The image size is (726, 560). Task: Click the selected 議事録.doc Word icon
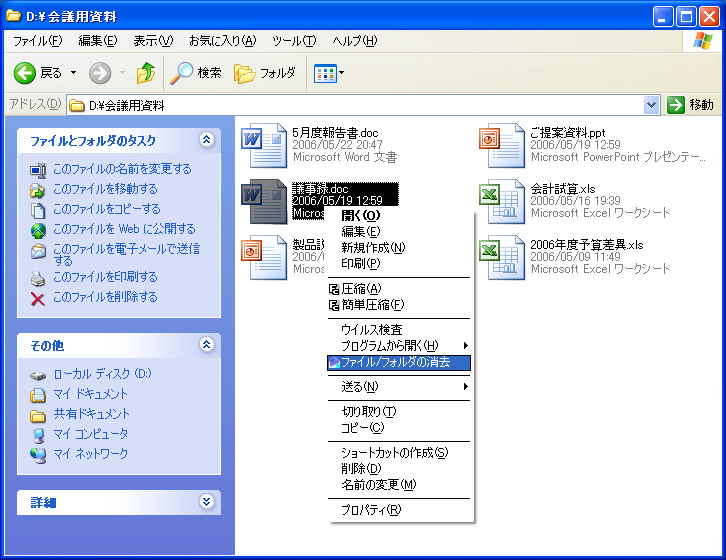264,201
